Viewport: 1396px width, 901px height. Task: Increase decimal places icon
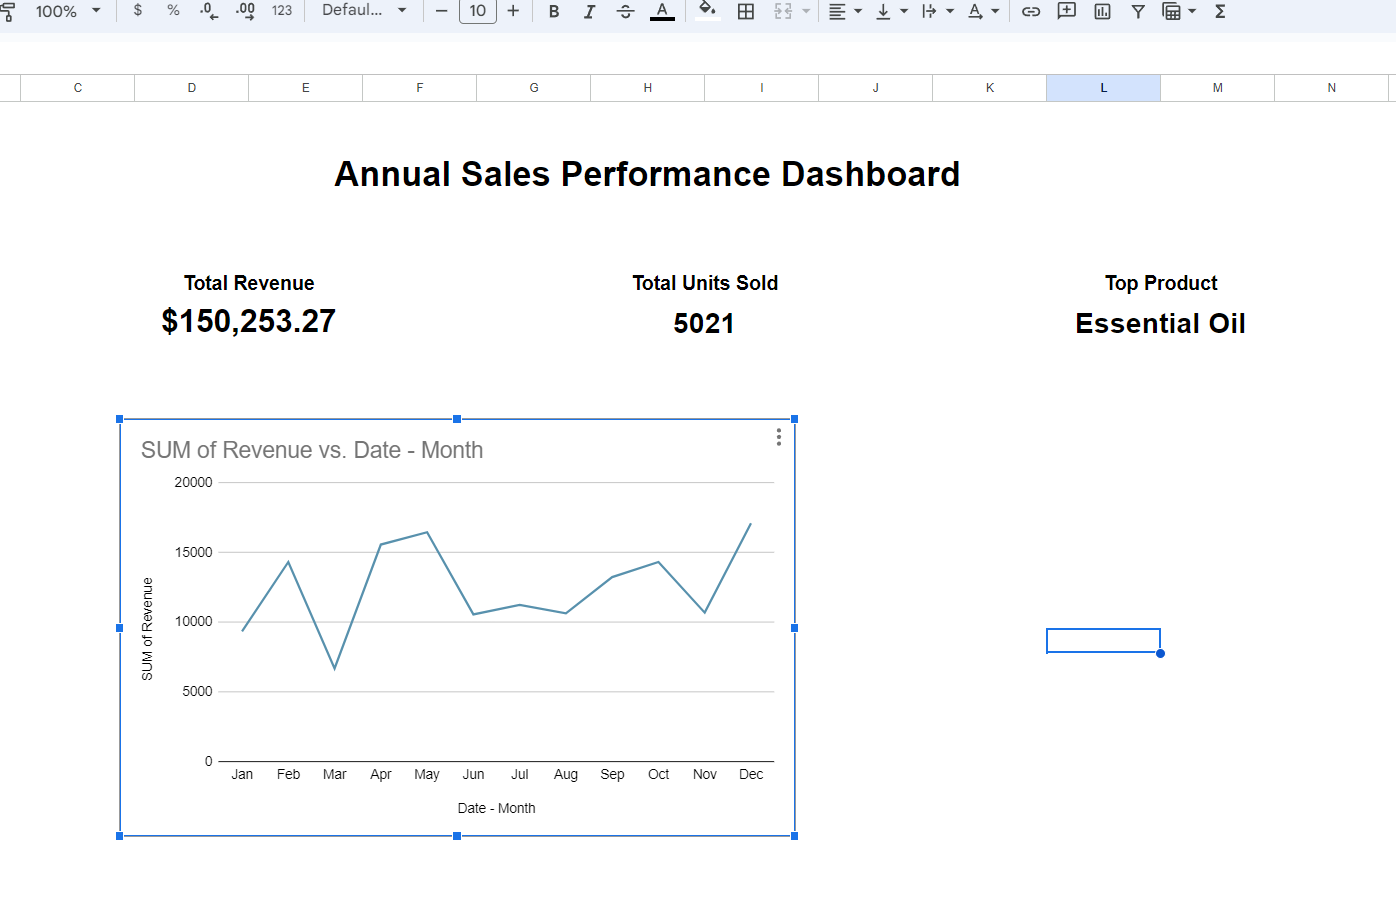point(245,11)
